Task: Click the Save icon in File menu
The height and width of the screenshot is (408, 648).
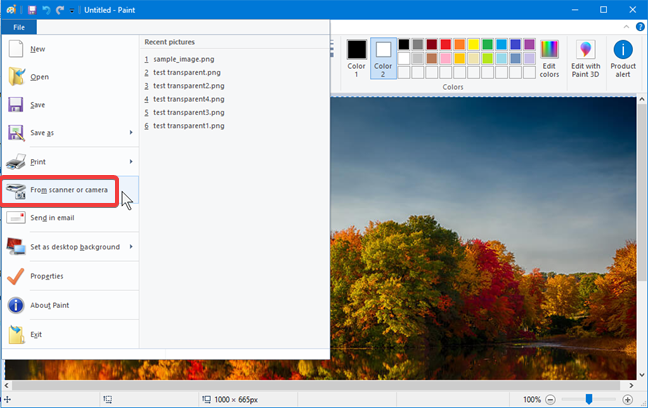Action: pyautogui.click(x=16, y=105)
